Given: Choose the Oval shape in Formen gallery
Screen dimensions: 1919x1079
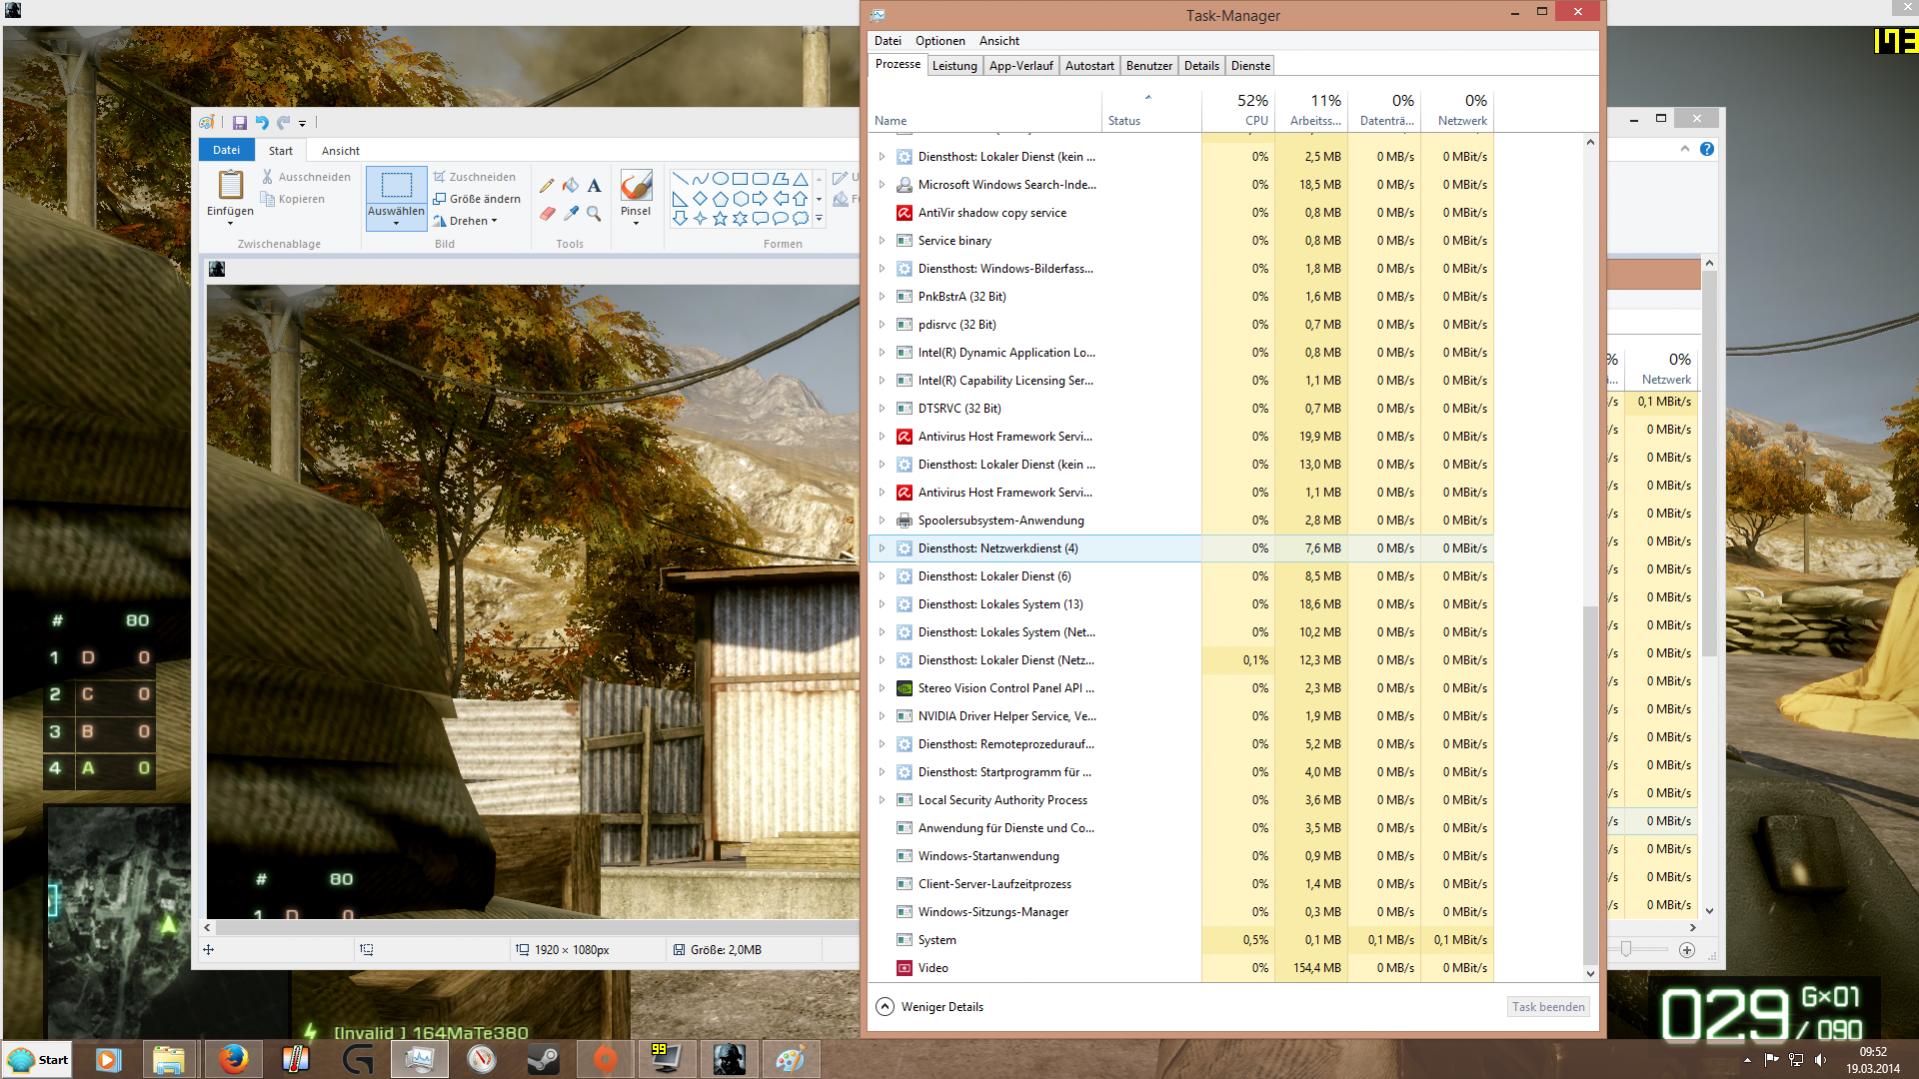Looking at the screenshot, I should tap(720, 179).
